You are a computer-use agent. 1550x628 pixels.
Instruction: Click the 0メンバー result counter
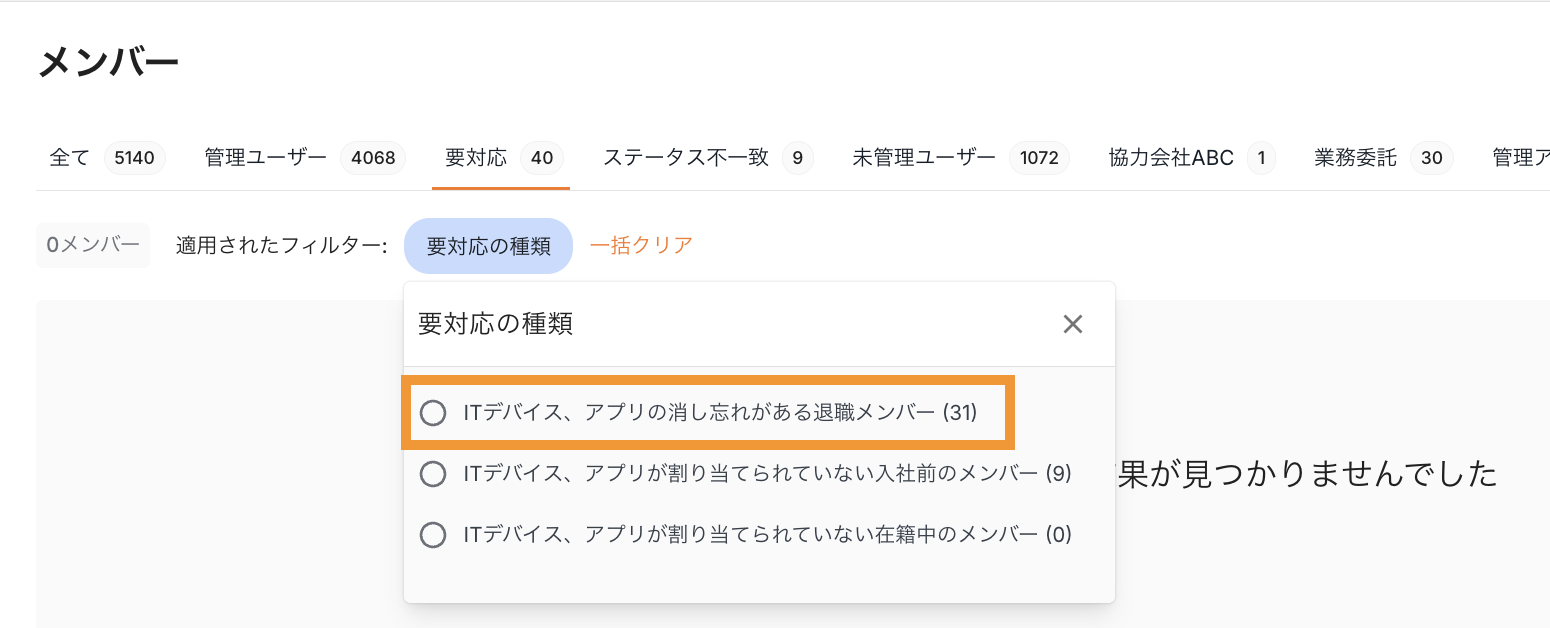[93, 245]
